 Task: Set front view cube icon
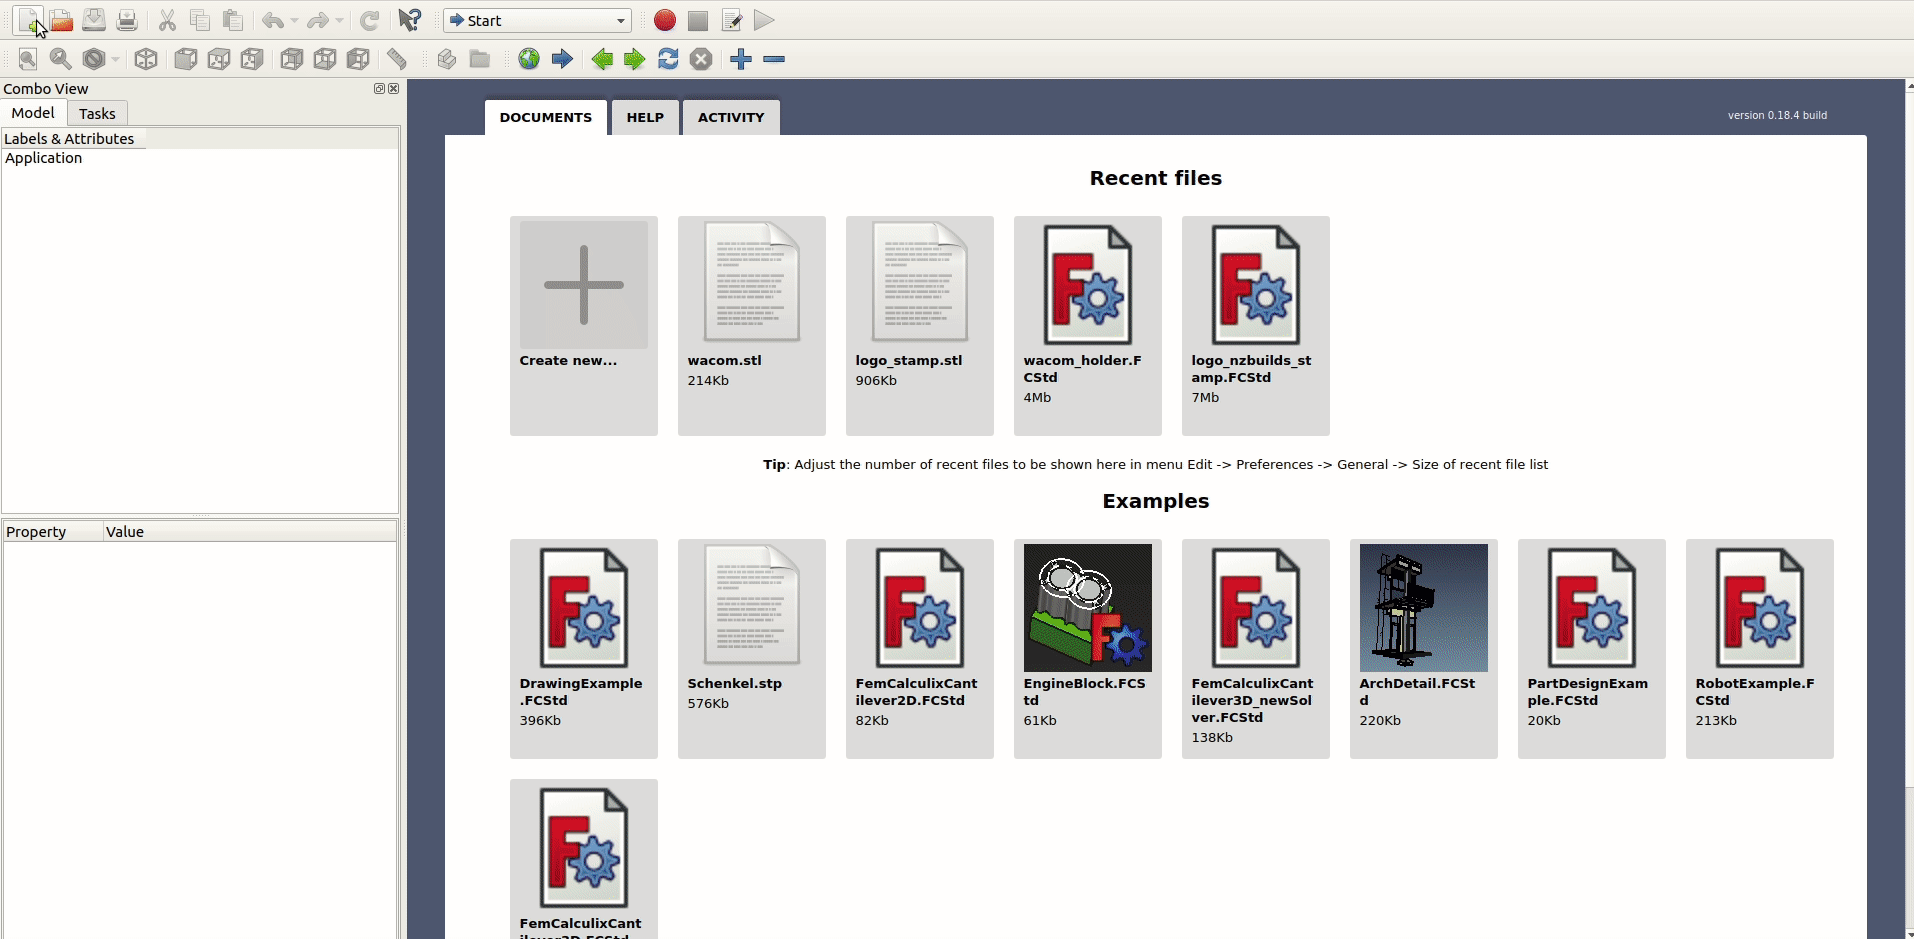click(186, 59)
